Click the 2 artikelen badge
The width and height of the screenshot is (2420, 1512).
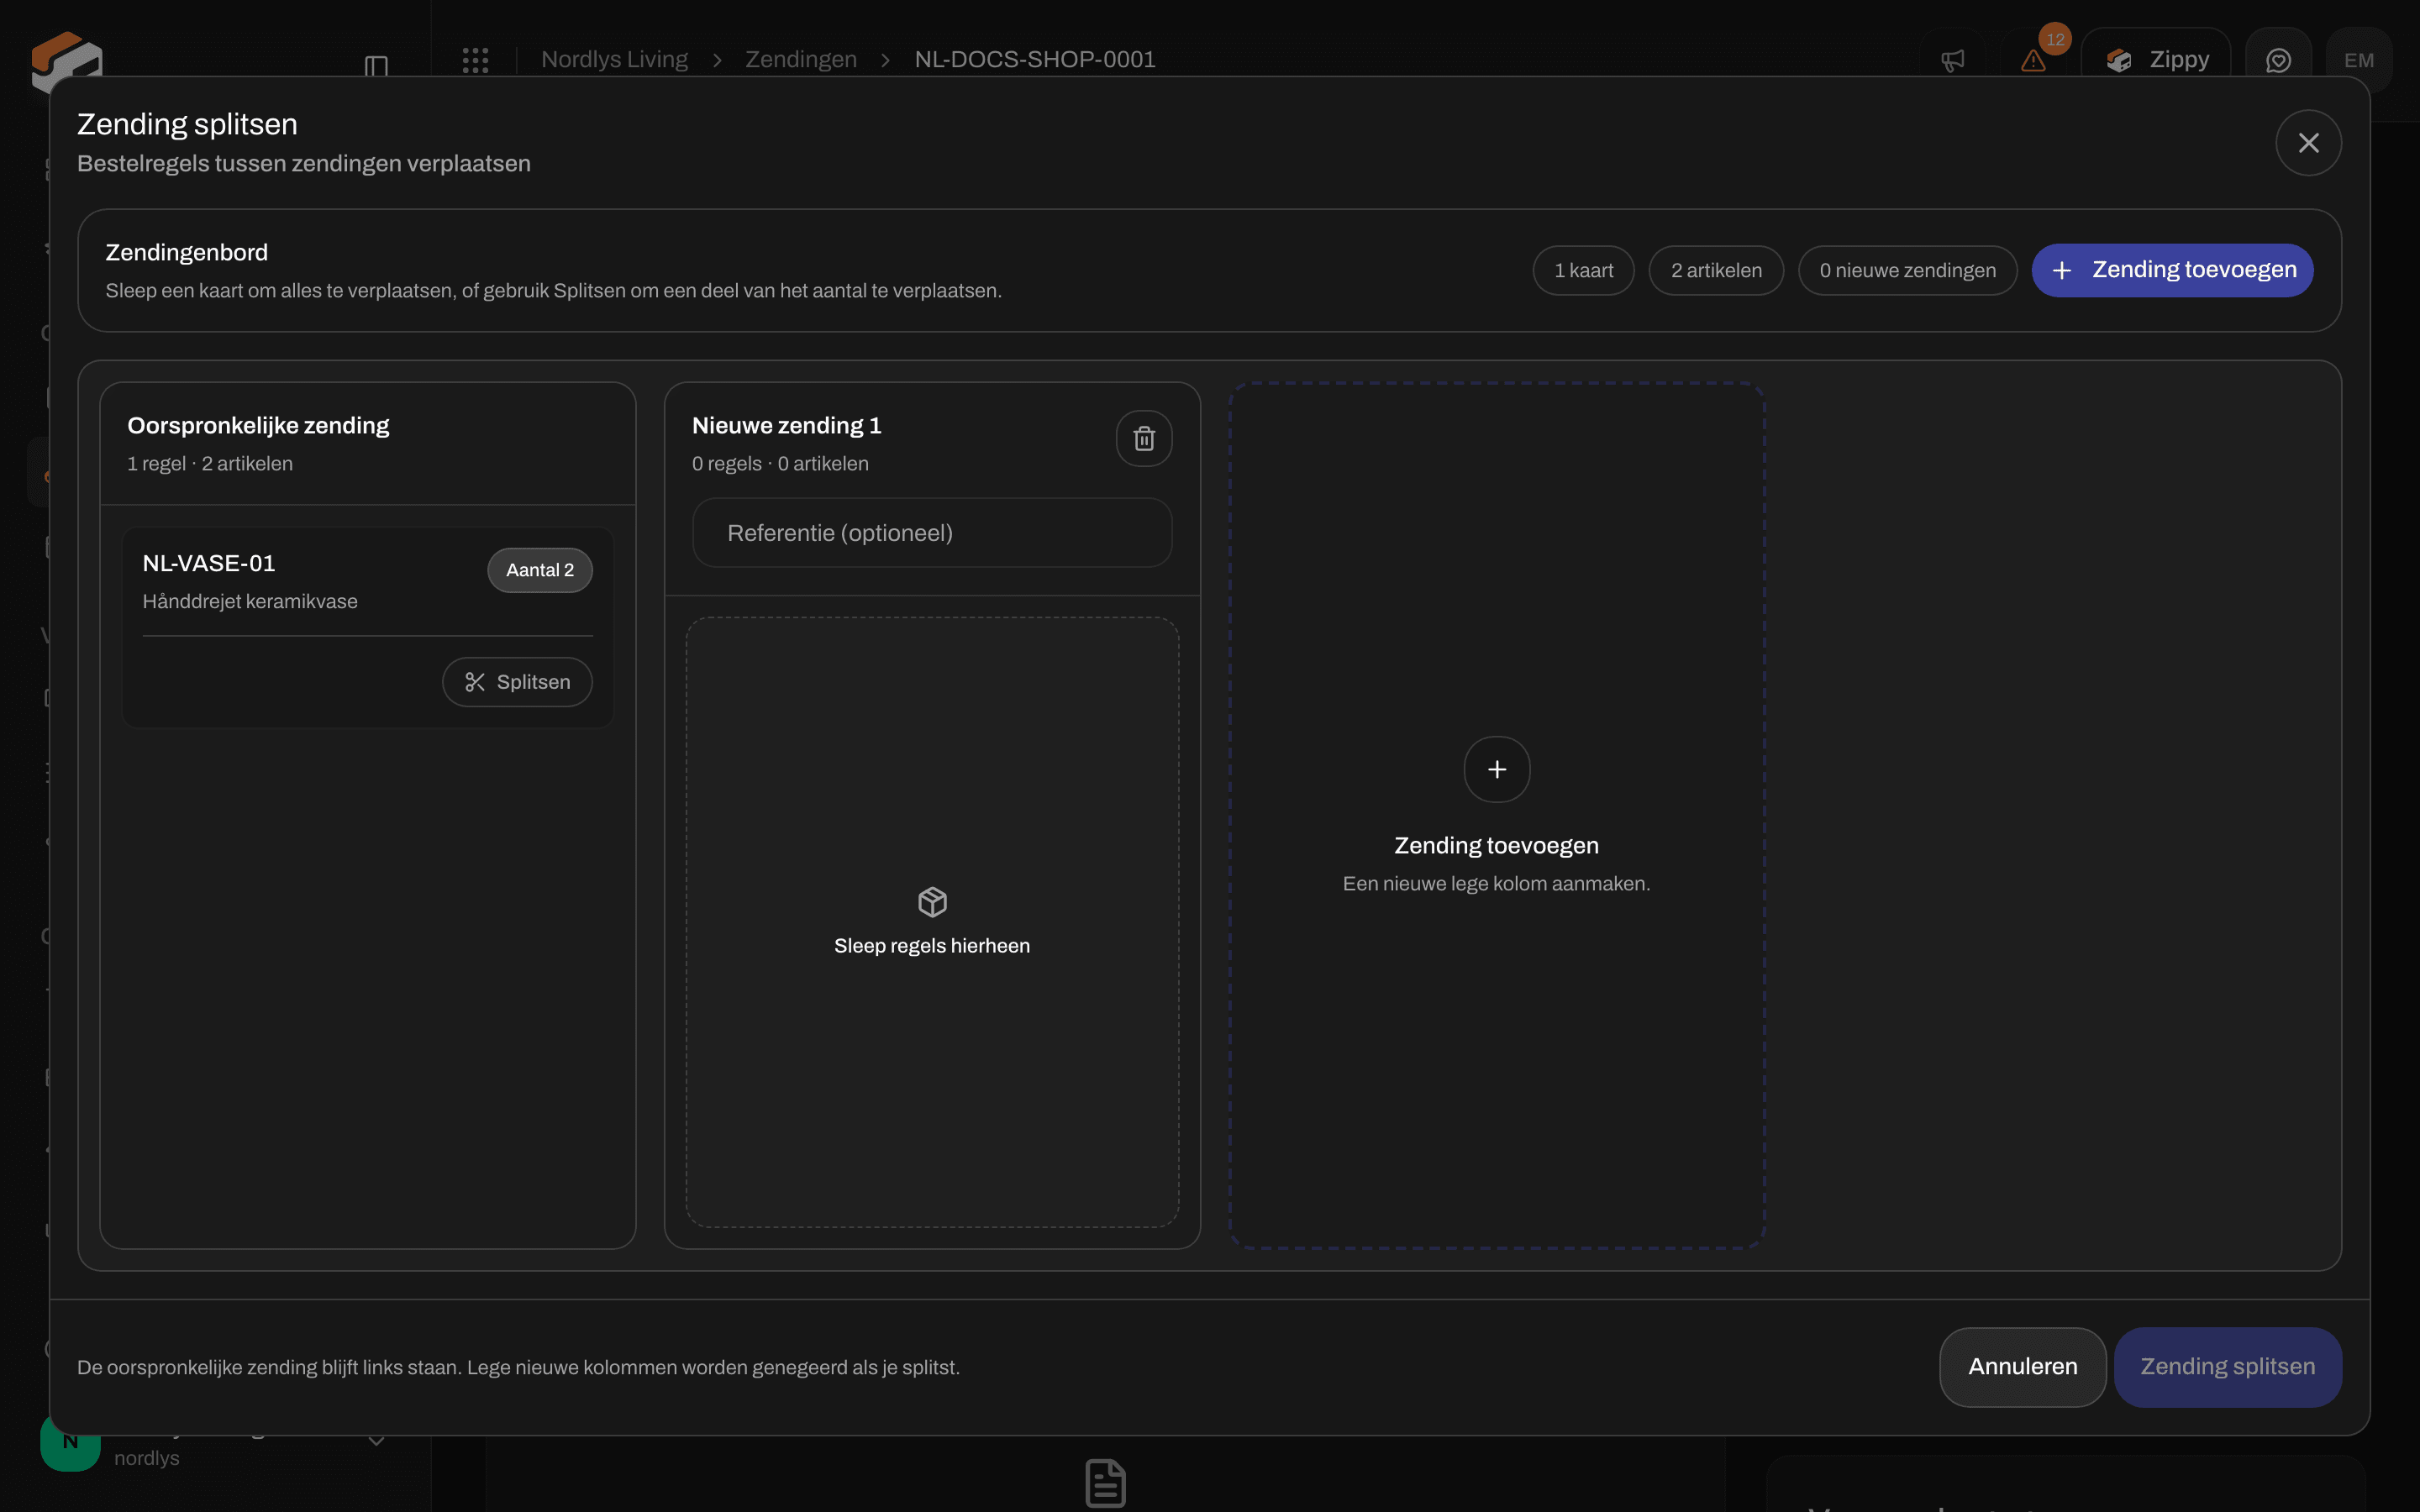click(1716, 271)
